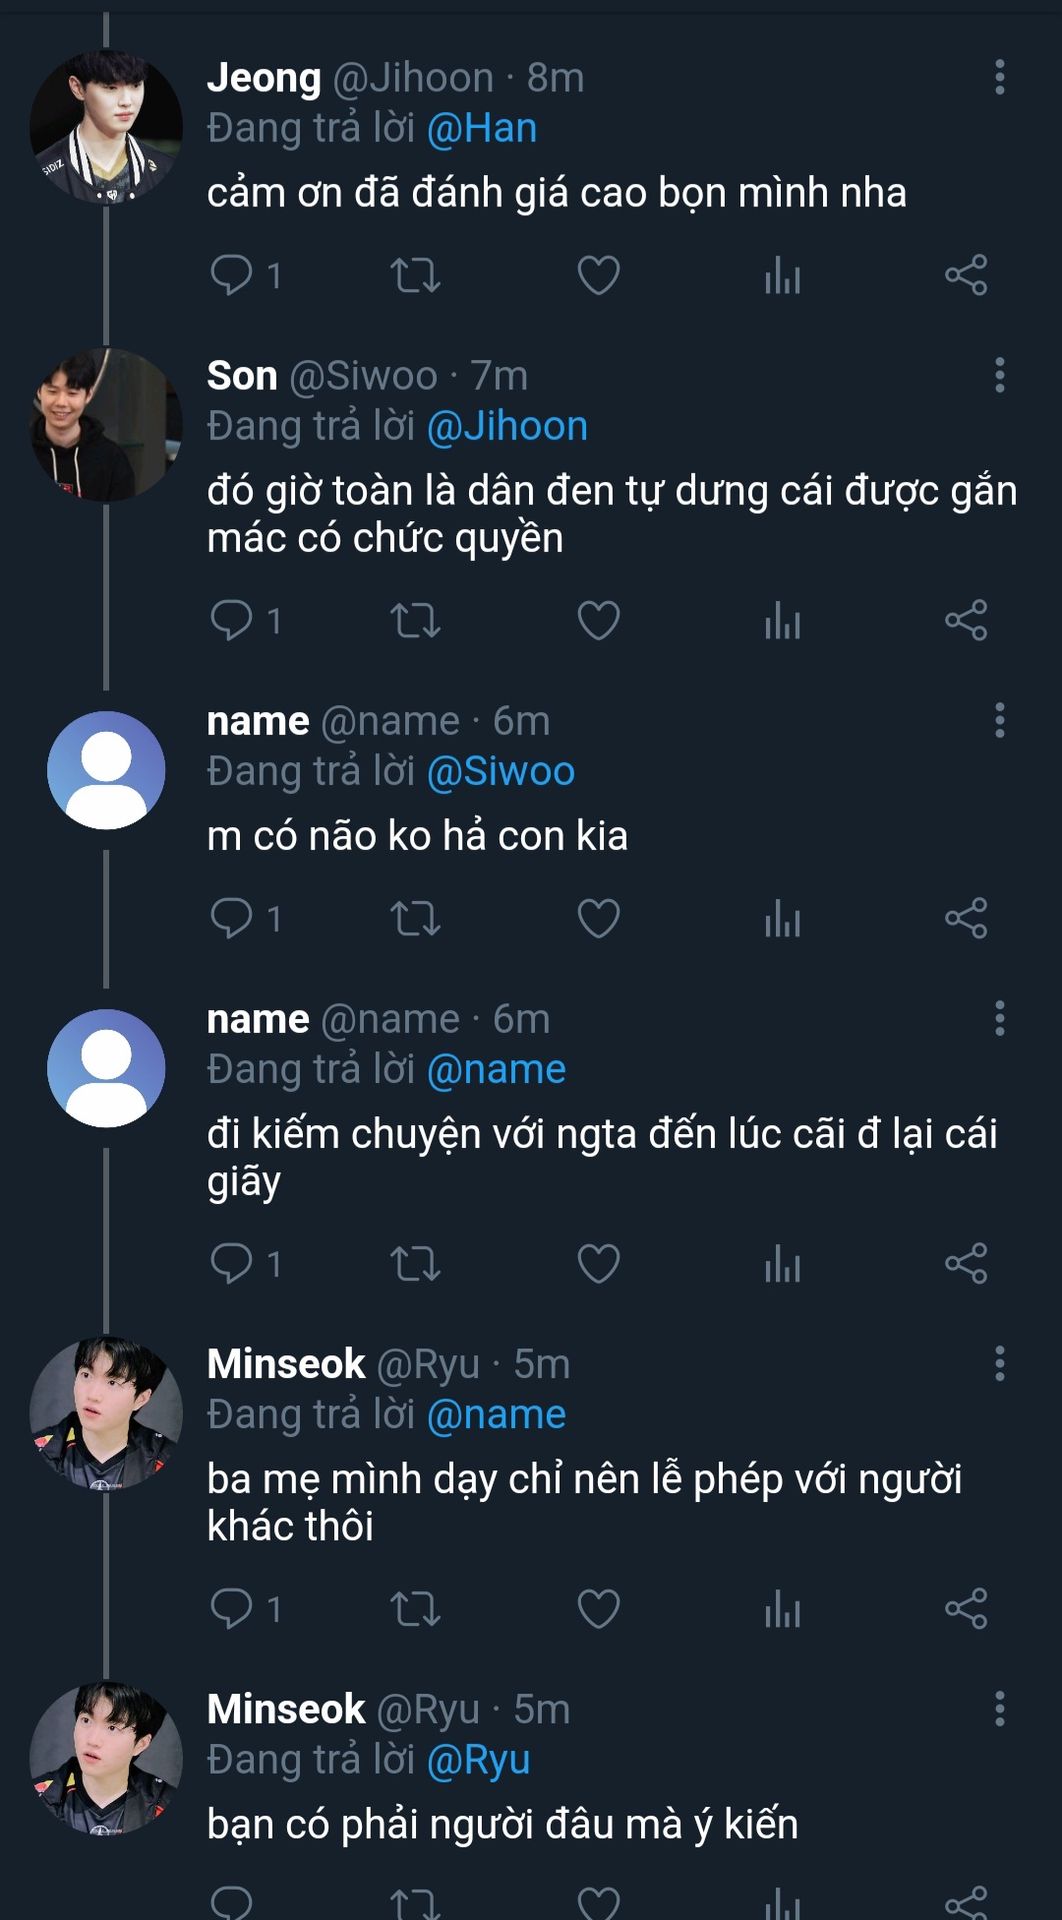Open Son's profile avatar

[x=106, y=425]
